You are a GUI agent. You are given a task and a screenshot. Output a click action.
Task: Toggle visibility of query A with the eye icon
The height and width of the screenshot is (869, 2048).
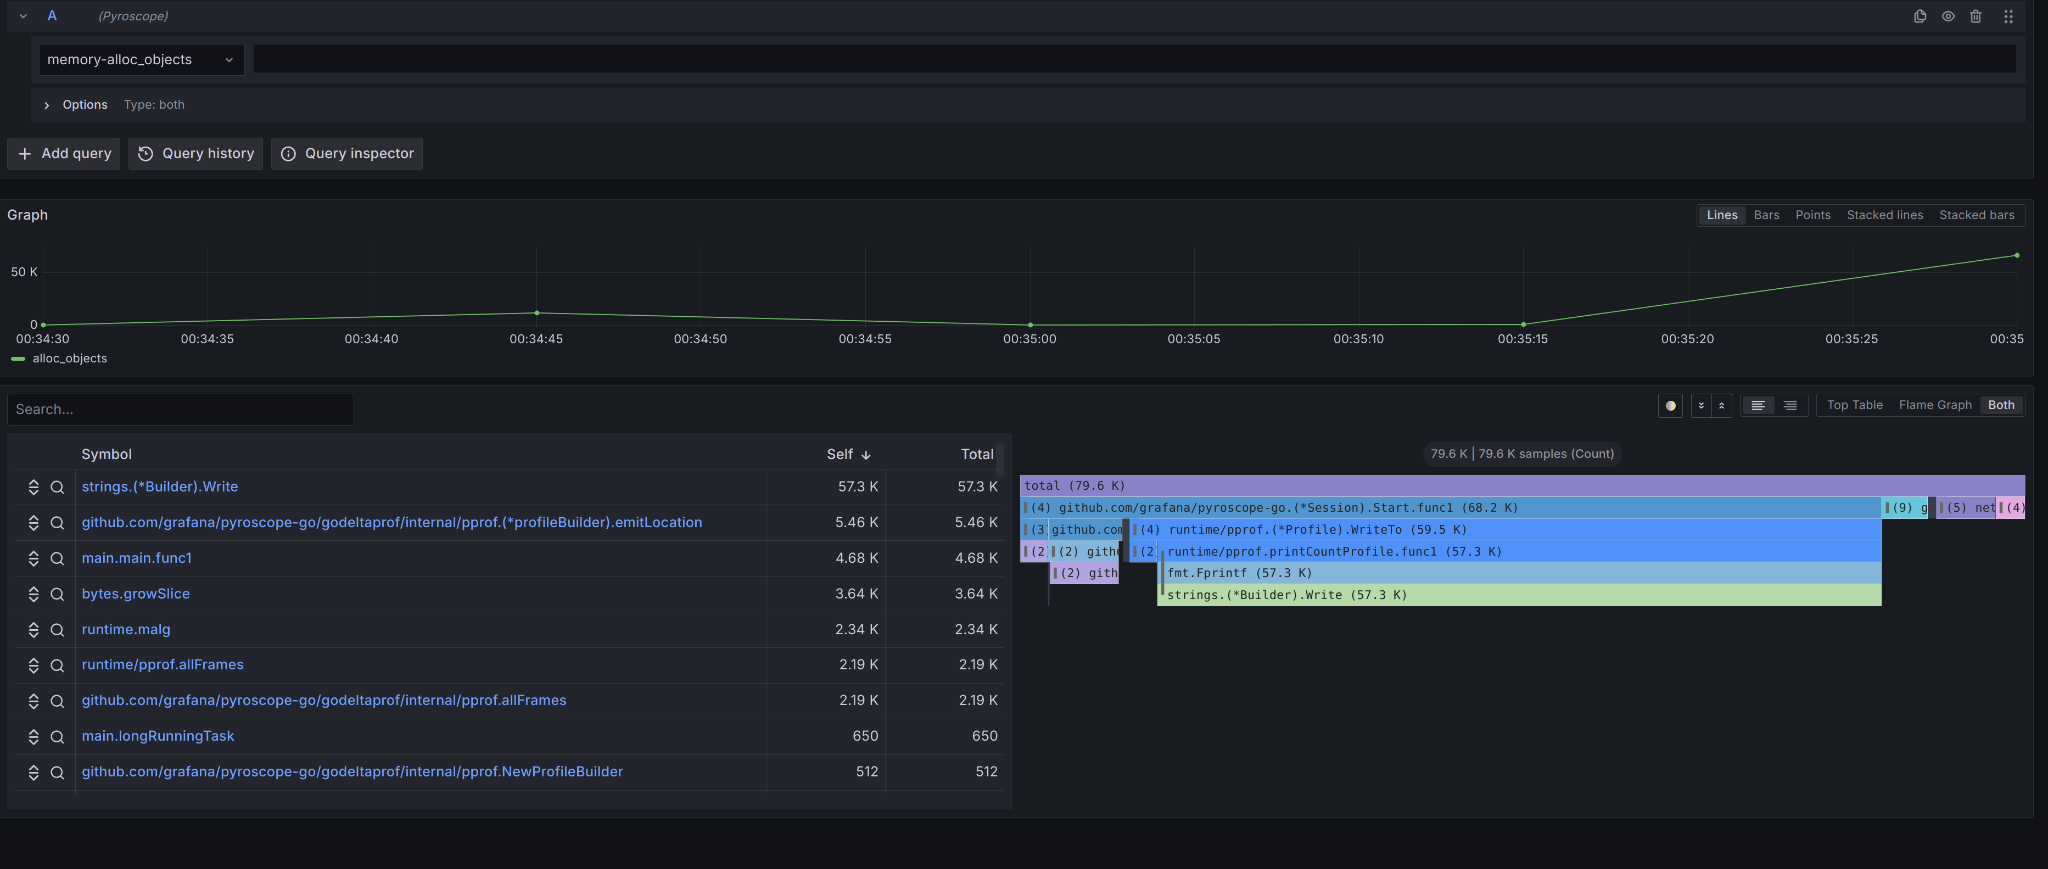pos(1948,16)
